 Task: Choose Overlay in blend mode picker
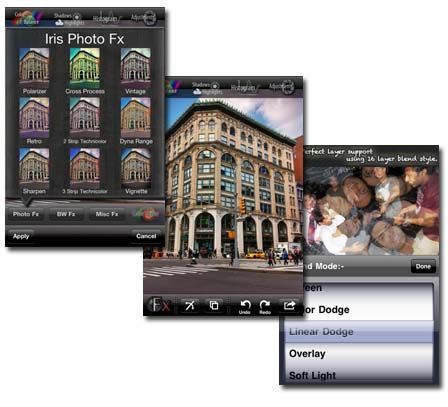(359, 354)
